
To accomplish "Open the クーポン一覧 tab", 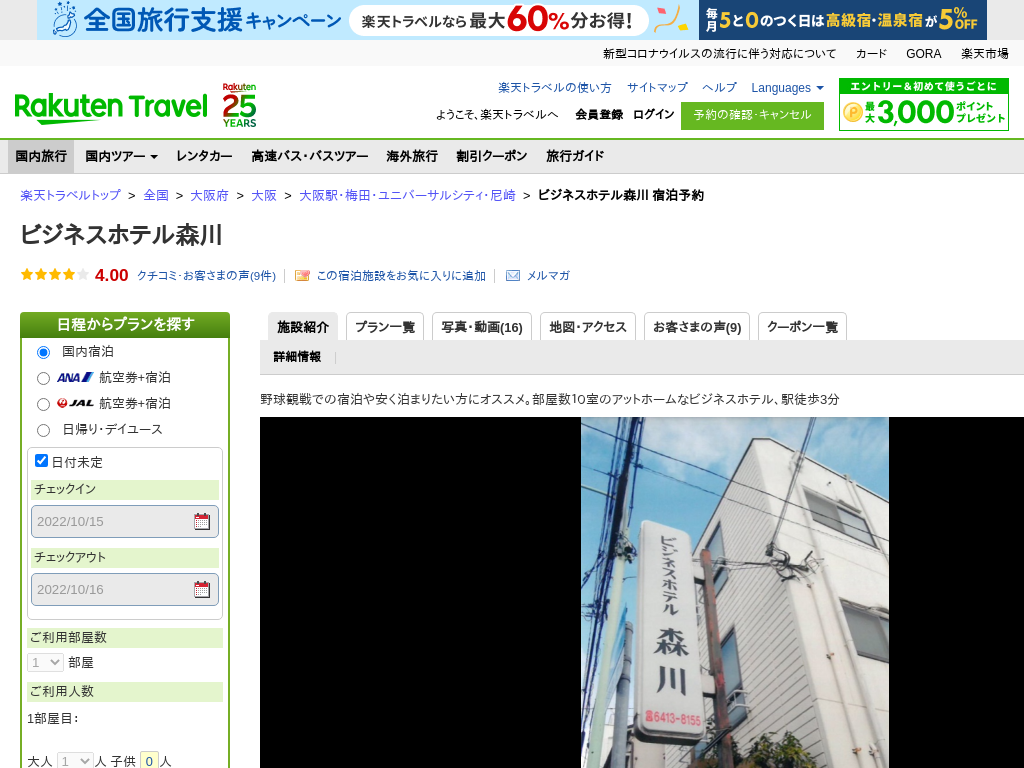I will [802, 327].
